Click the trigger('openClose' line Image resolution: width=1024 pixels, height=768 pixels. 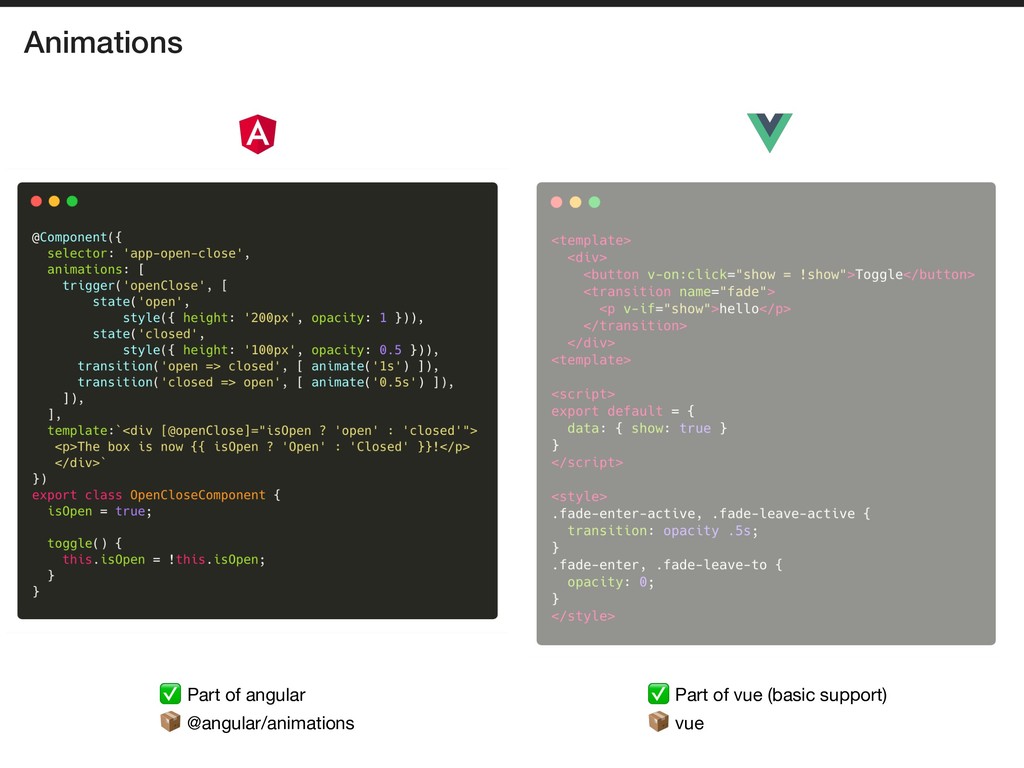[x=145, y=285]
